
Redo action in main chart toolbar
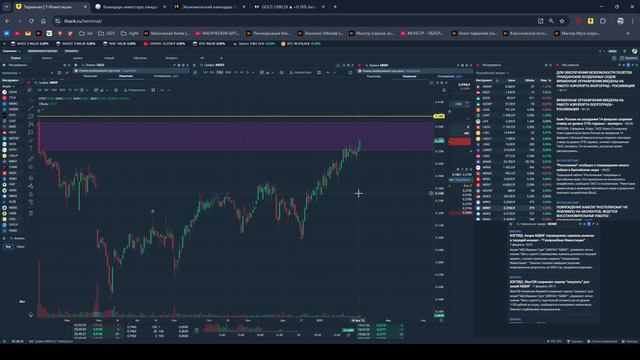[x=169, y=90]
